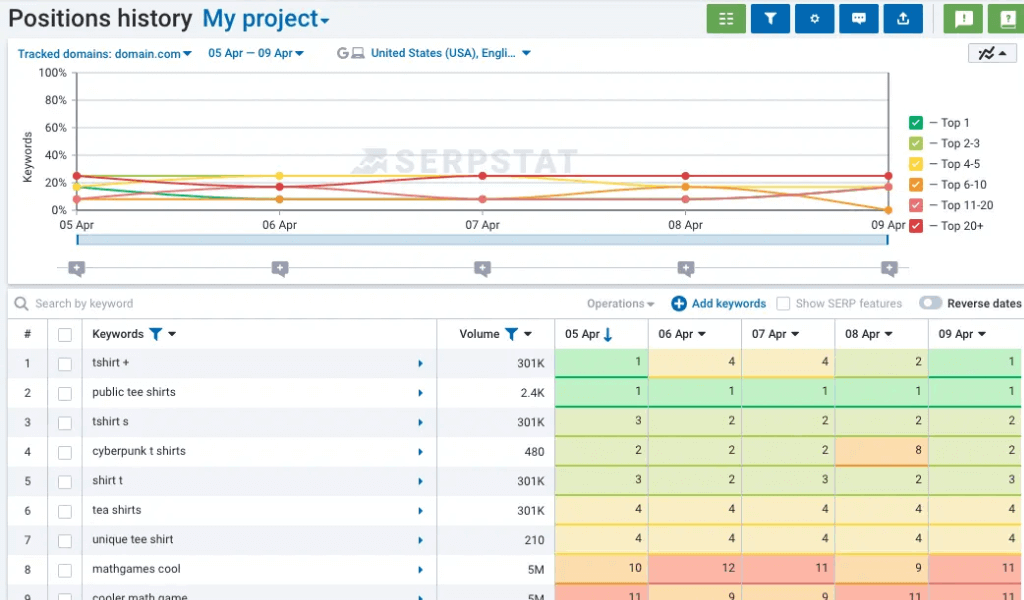
Task: Tick the checkbox for tshirt + row
Action: pyautogui.click(x=65, y=364)
